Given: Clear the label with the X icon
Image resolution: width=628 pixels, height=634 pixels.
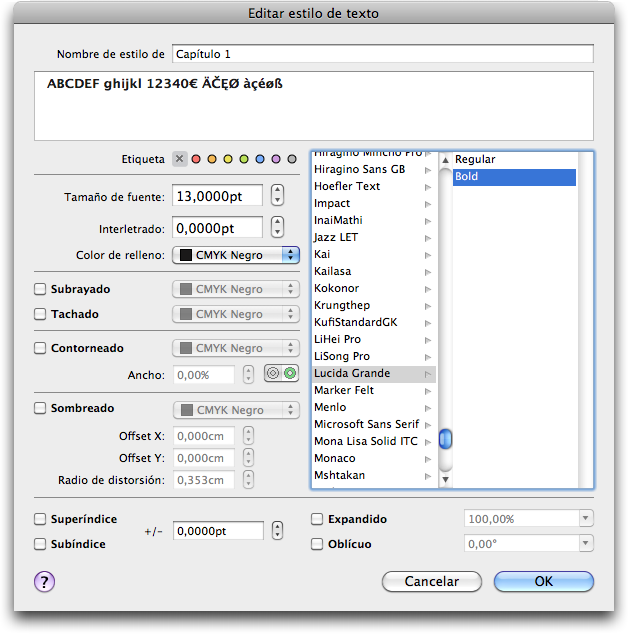Looking at the screenshot, I should click(x=180, y=159).
